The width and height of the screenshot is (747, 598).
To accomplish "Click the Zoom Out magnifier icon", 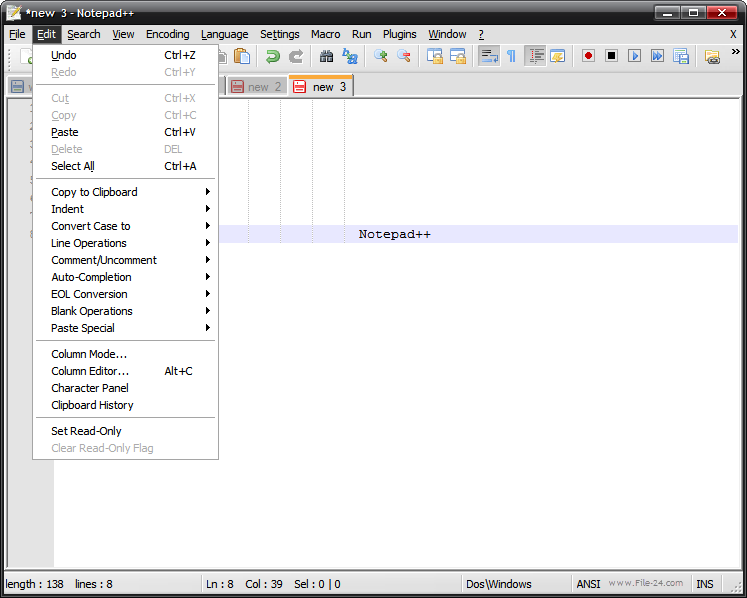I will tap(404, 56).
